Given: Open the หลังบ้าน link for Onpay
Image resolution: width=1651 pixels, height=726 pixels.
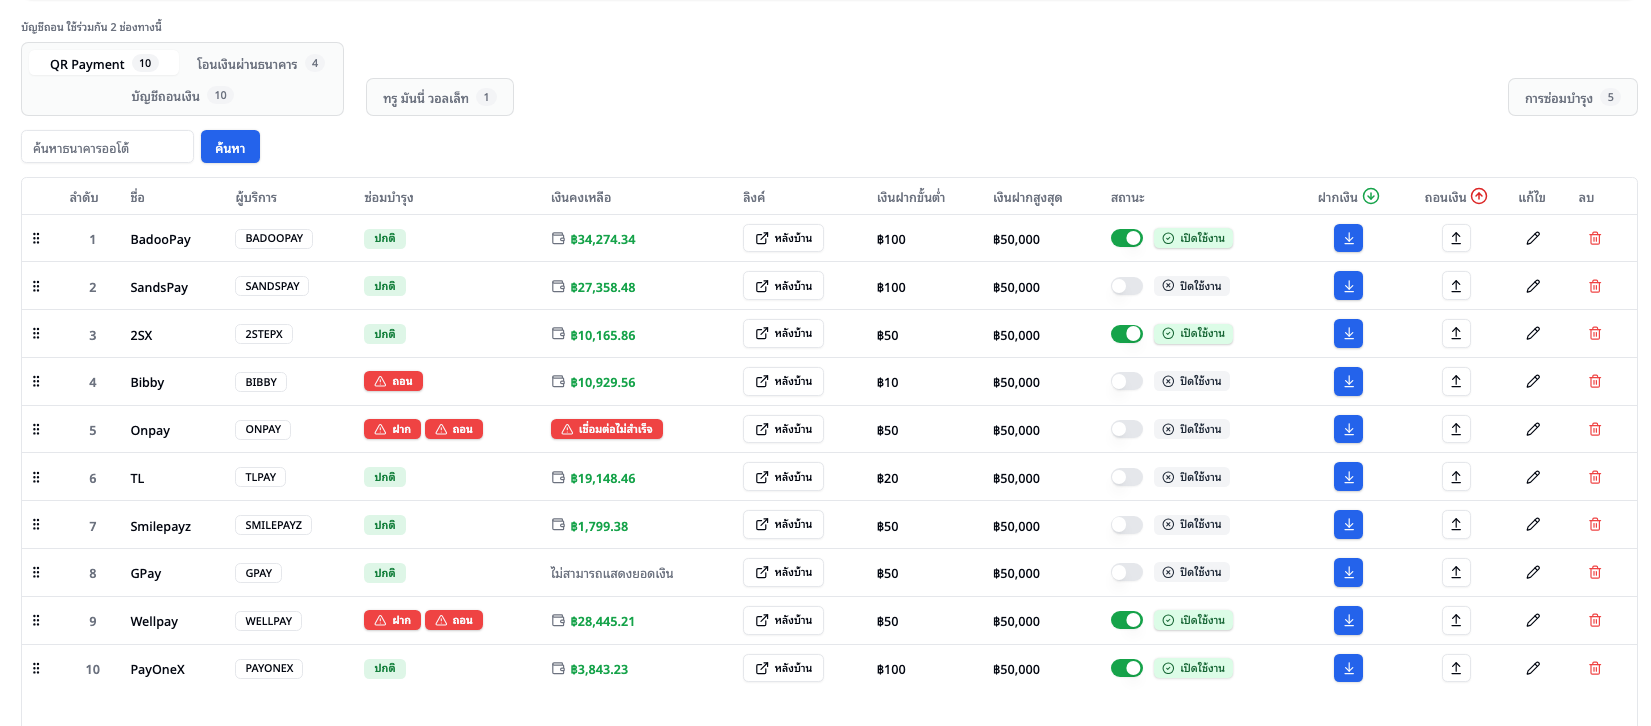Looking at the screenshot, I should (x=783, y=429).
